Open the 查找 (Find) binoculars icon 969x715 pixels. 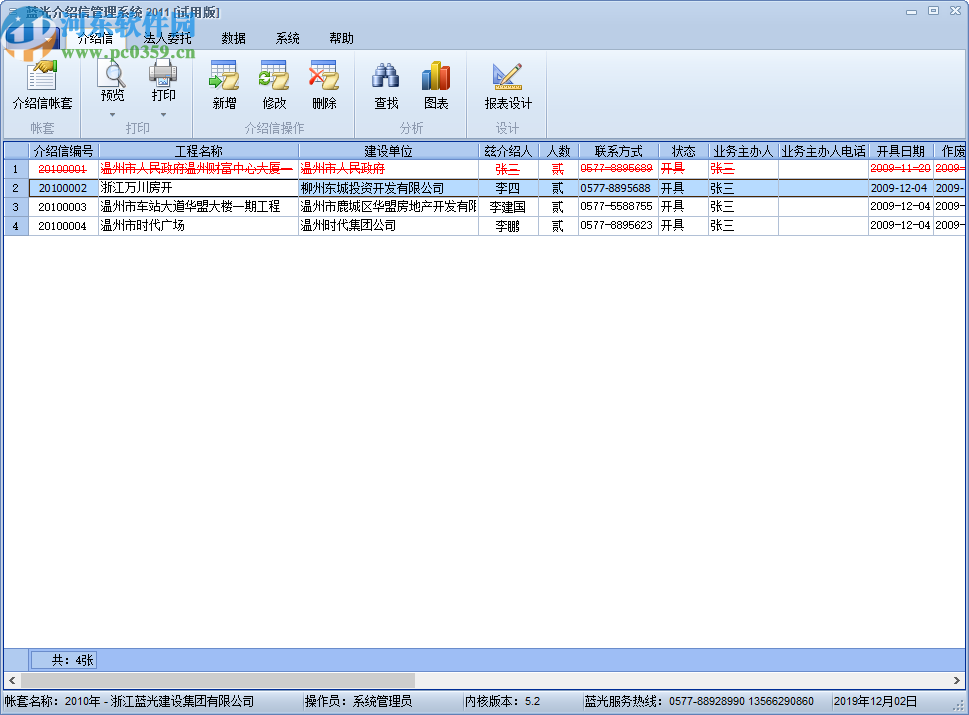click(385, 84)
